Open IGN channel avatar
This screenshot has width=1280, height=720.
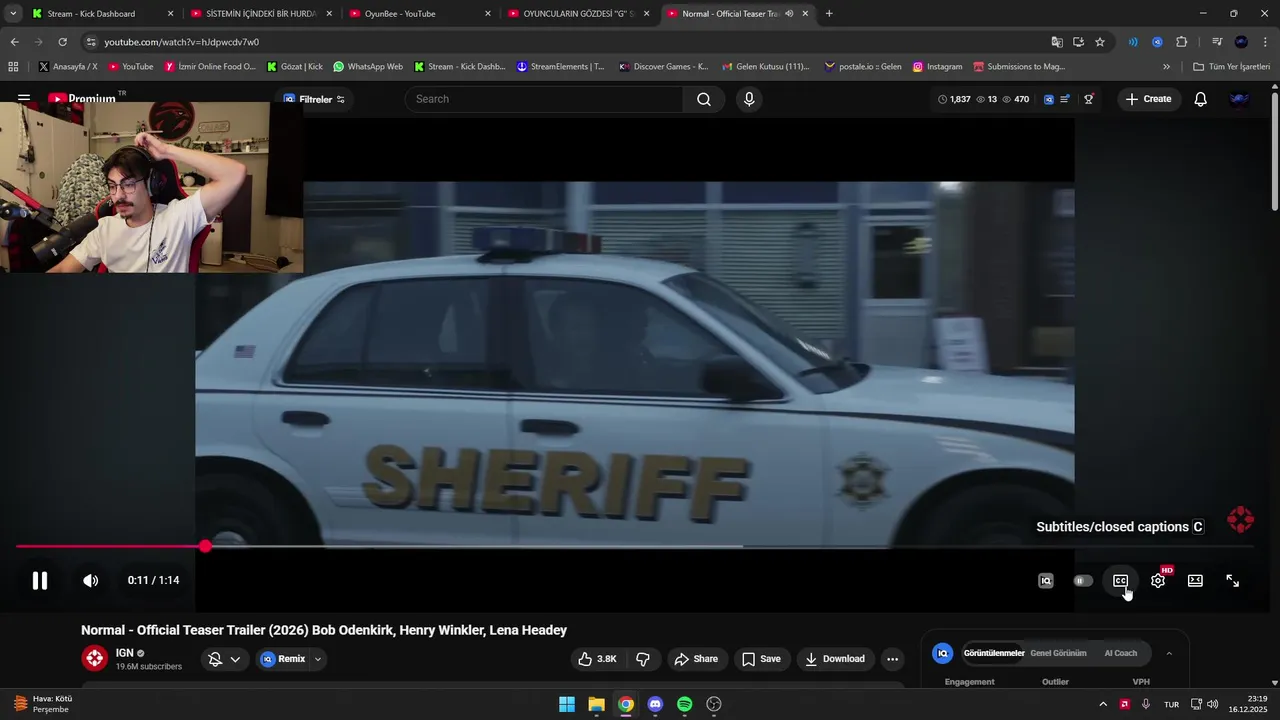[95, 658]
